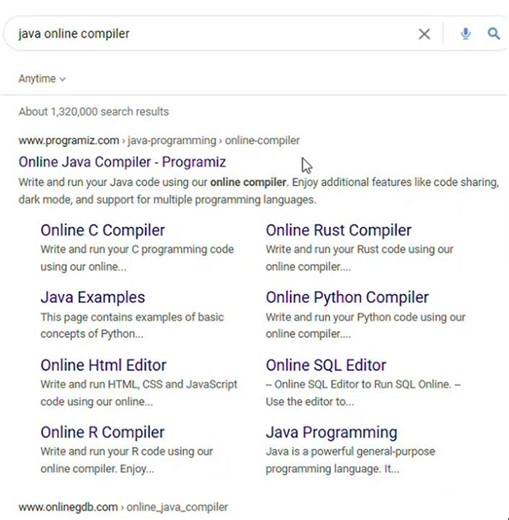
Task: Clear the search query with the X icon
Action: click(424, 34)
